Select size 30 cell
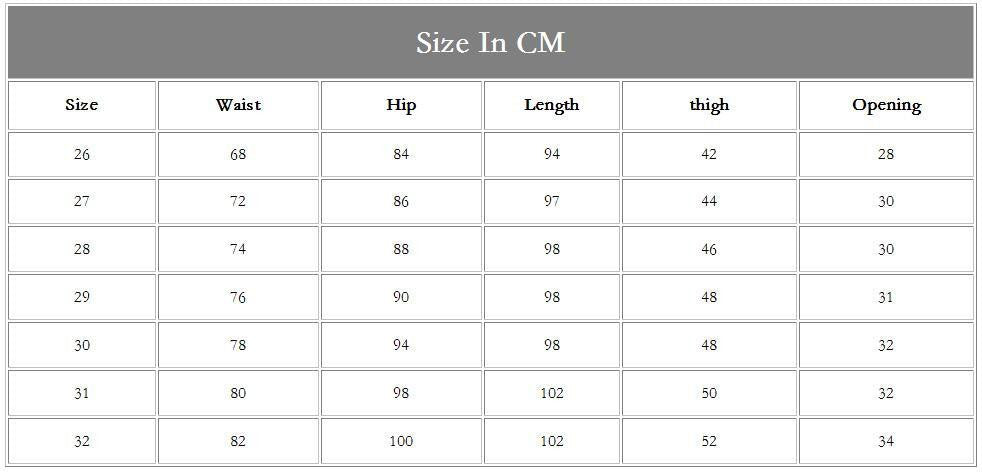Screen dimensions: 982x473 [x=82, y=345]
